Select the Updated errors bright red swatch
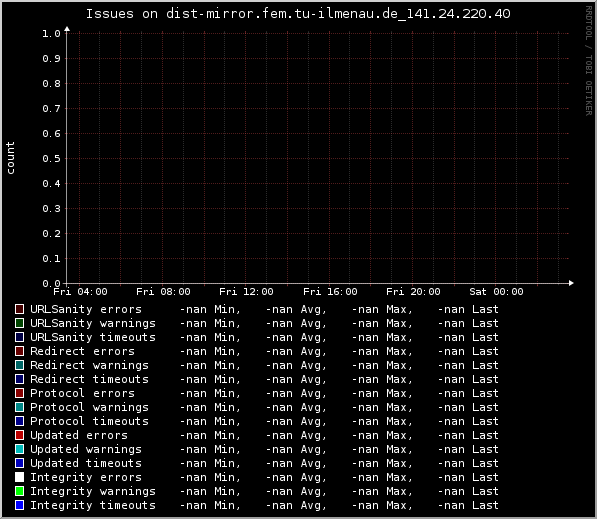Viewport: 597px width, 519px height. click(19, 435)
